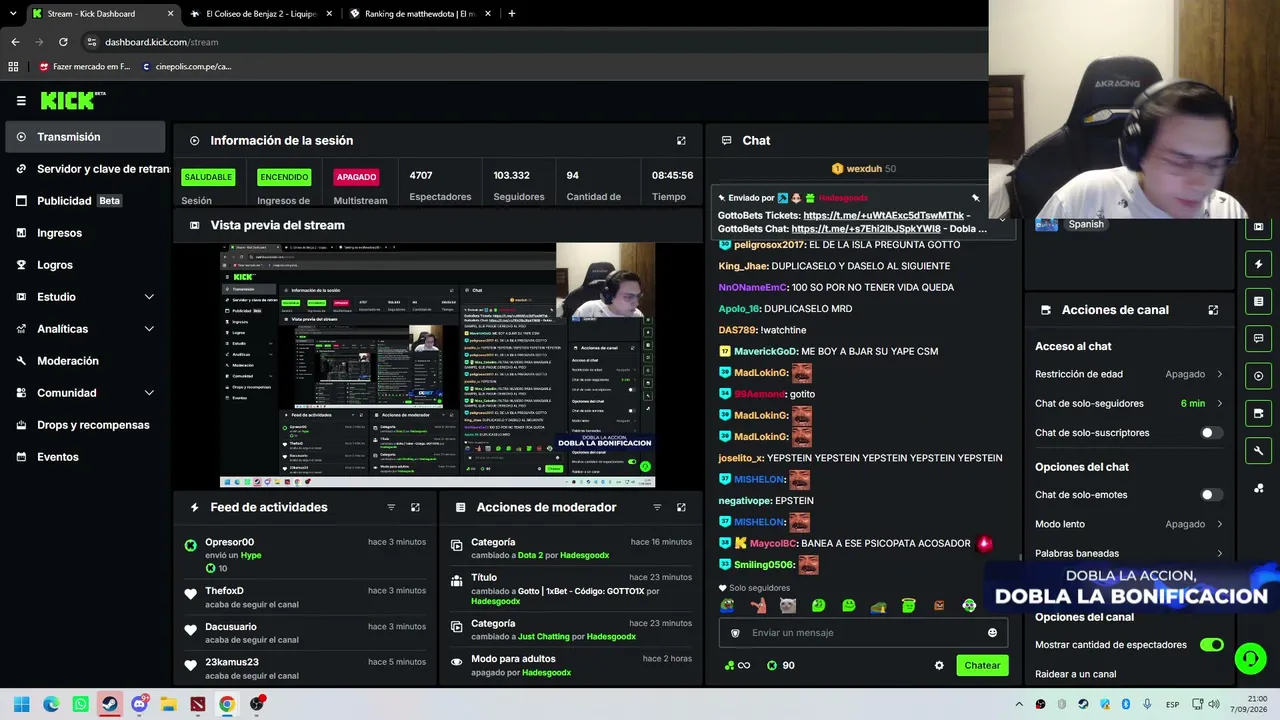Insert the cat face emote
Viewport: 1280px width, 720px height.
(788, 605)
